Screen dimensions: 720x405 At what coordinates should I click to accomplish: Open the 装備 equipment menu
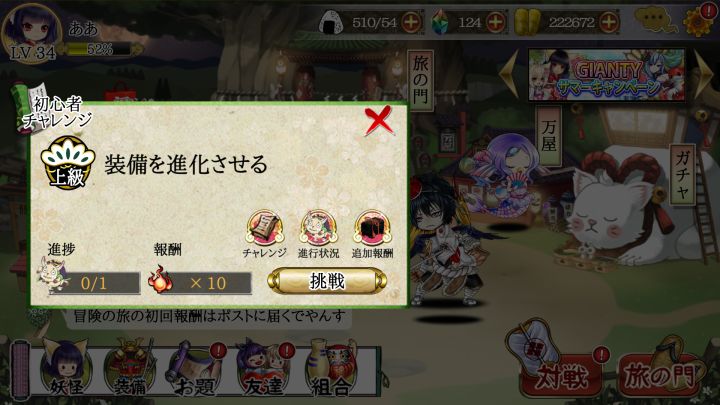click(x=130, y=369)
